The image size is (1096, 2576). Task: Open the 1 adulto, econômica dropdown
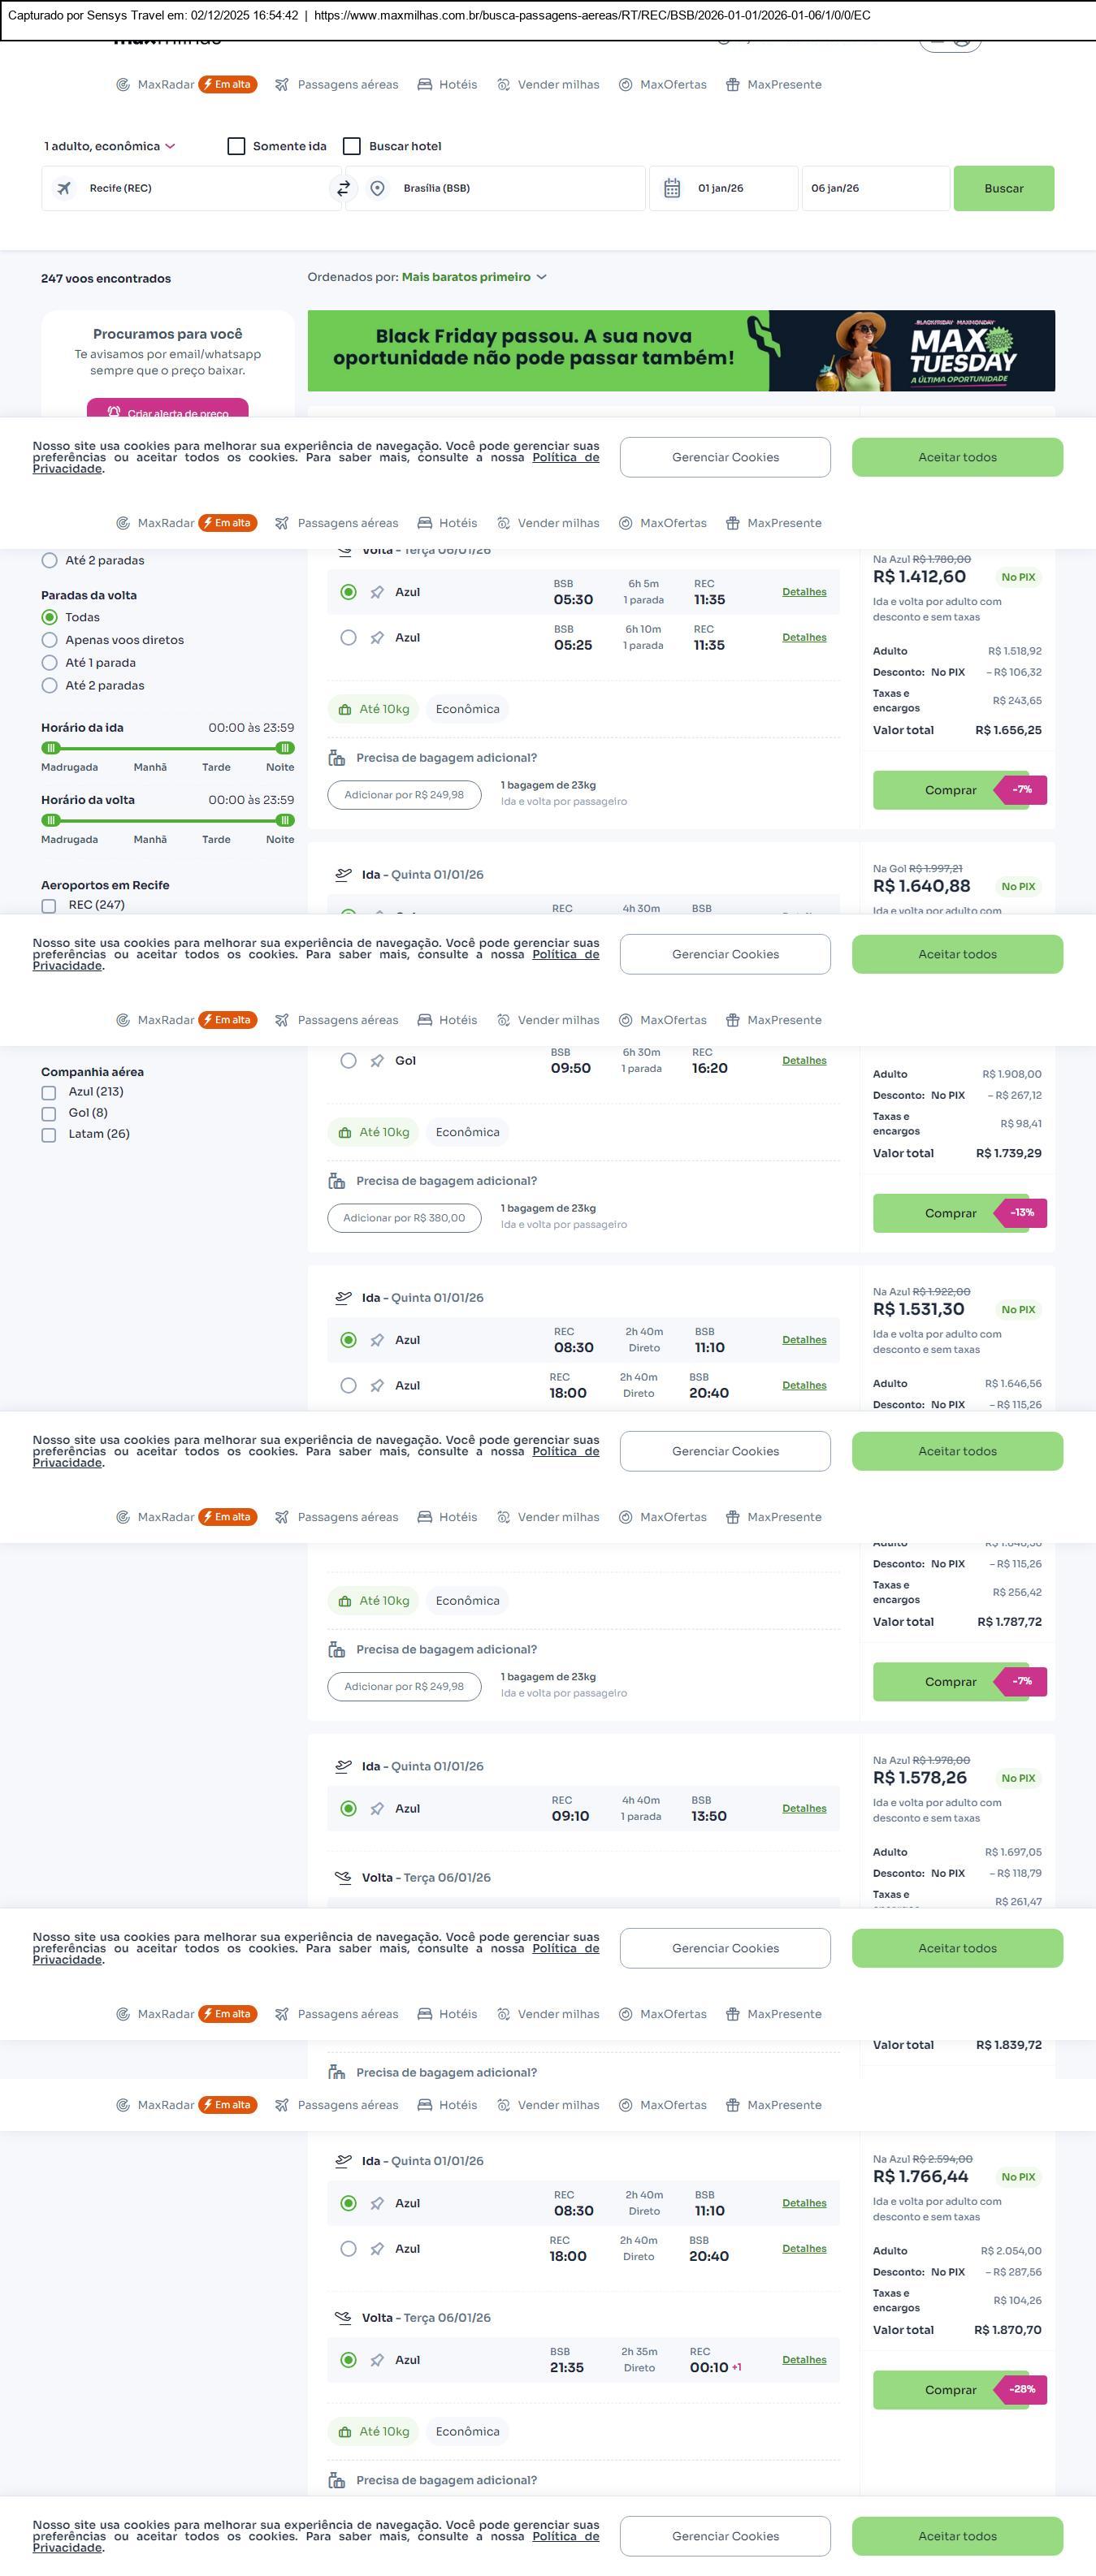tap(110, 146)
